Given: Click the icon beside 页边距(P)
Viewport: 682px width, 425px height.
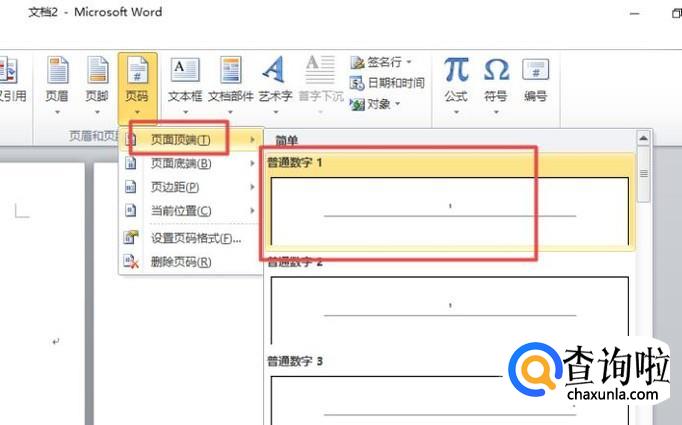Looking at the screenshot, I should (130, 187).
